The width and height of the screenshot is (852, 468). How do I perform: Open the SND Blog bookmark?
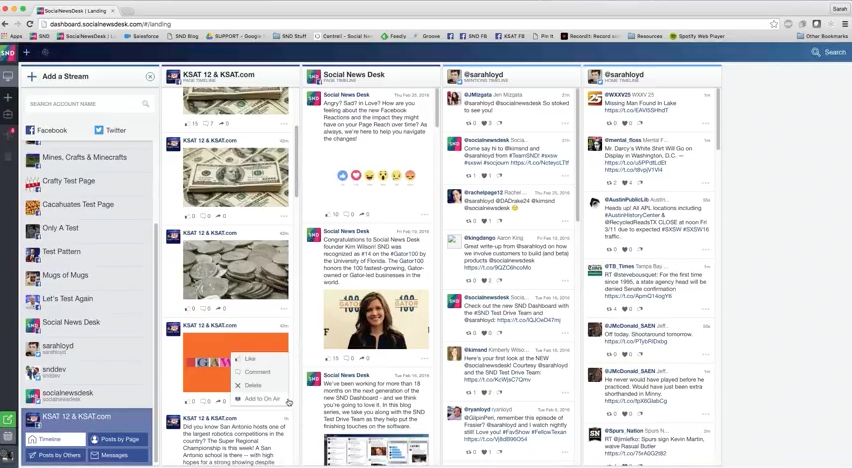(x=183, y=36)
